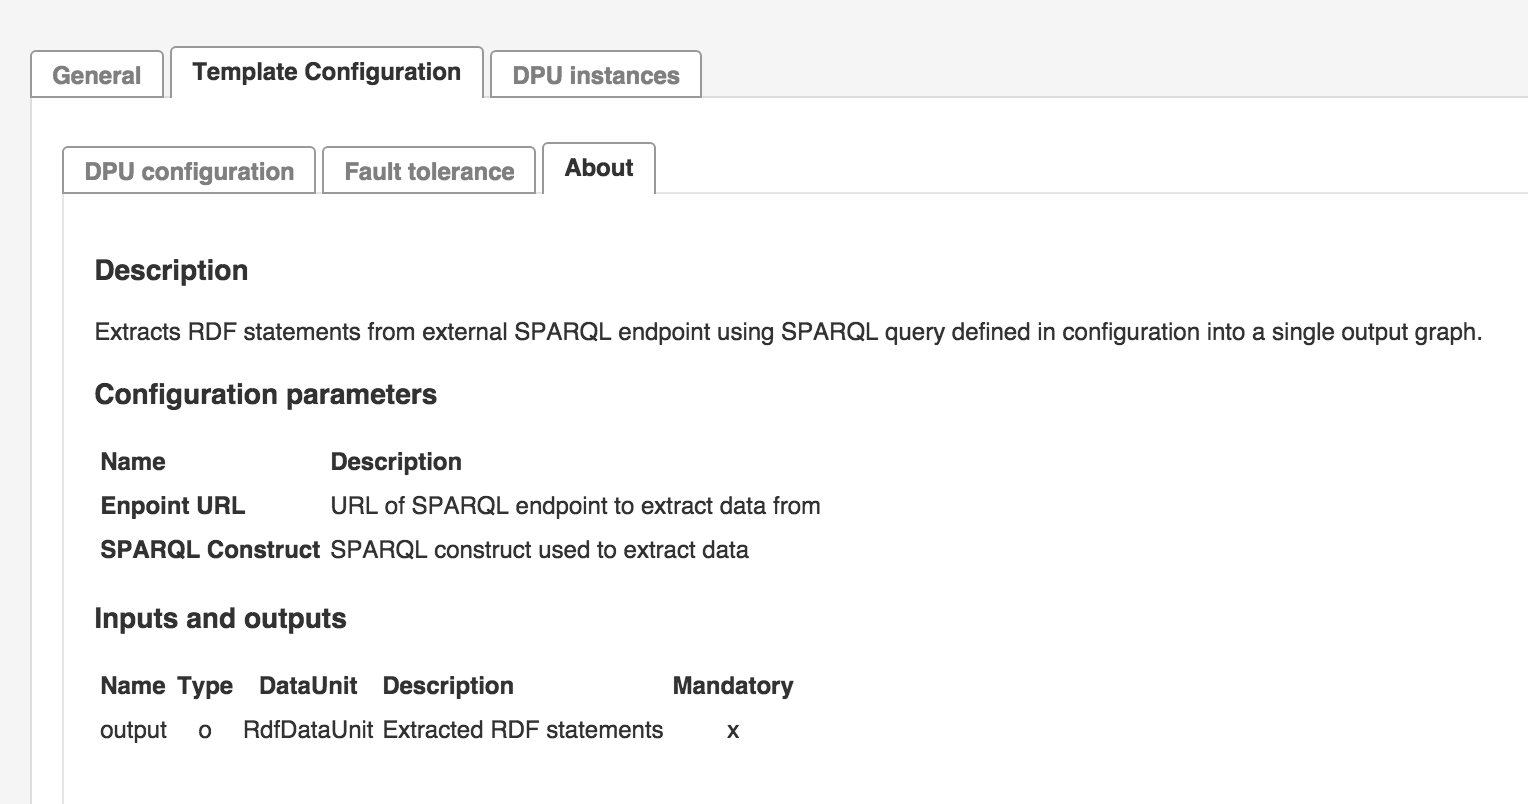
Task: Click the SPARQL Construct parameter name
Action: point(210,549)
